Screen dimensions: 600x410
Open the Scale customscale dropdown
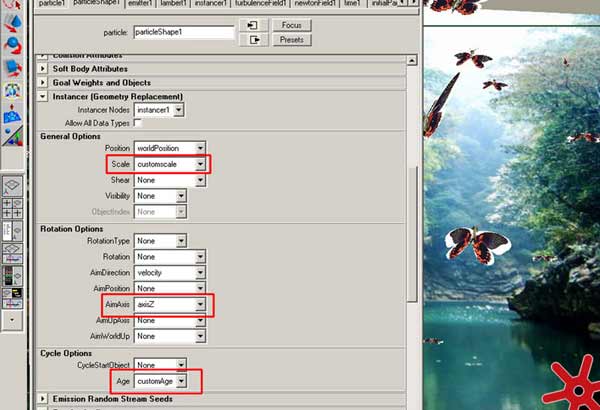[x=201, y=164]
